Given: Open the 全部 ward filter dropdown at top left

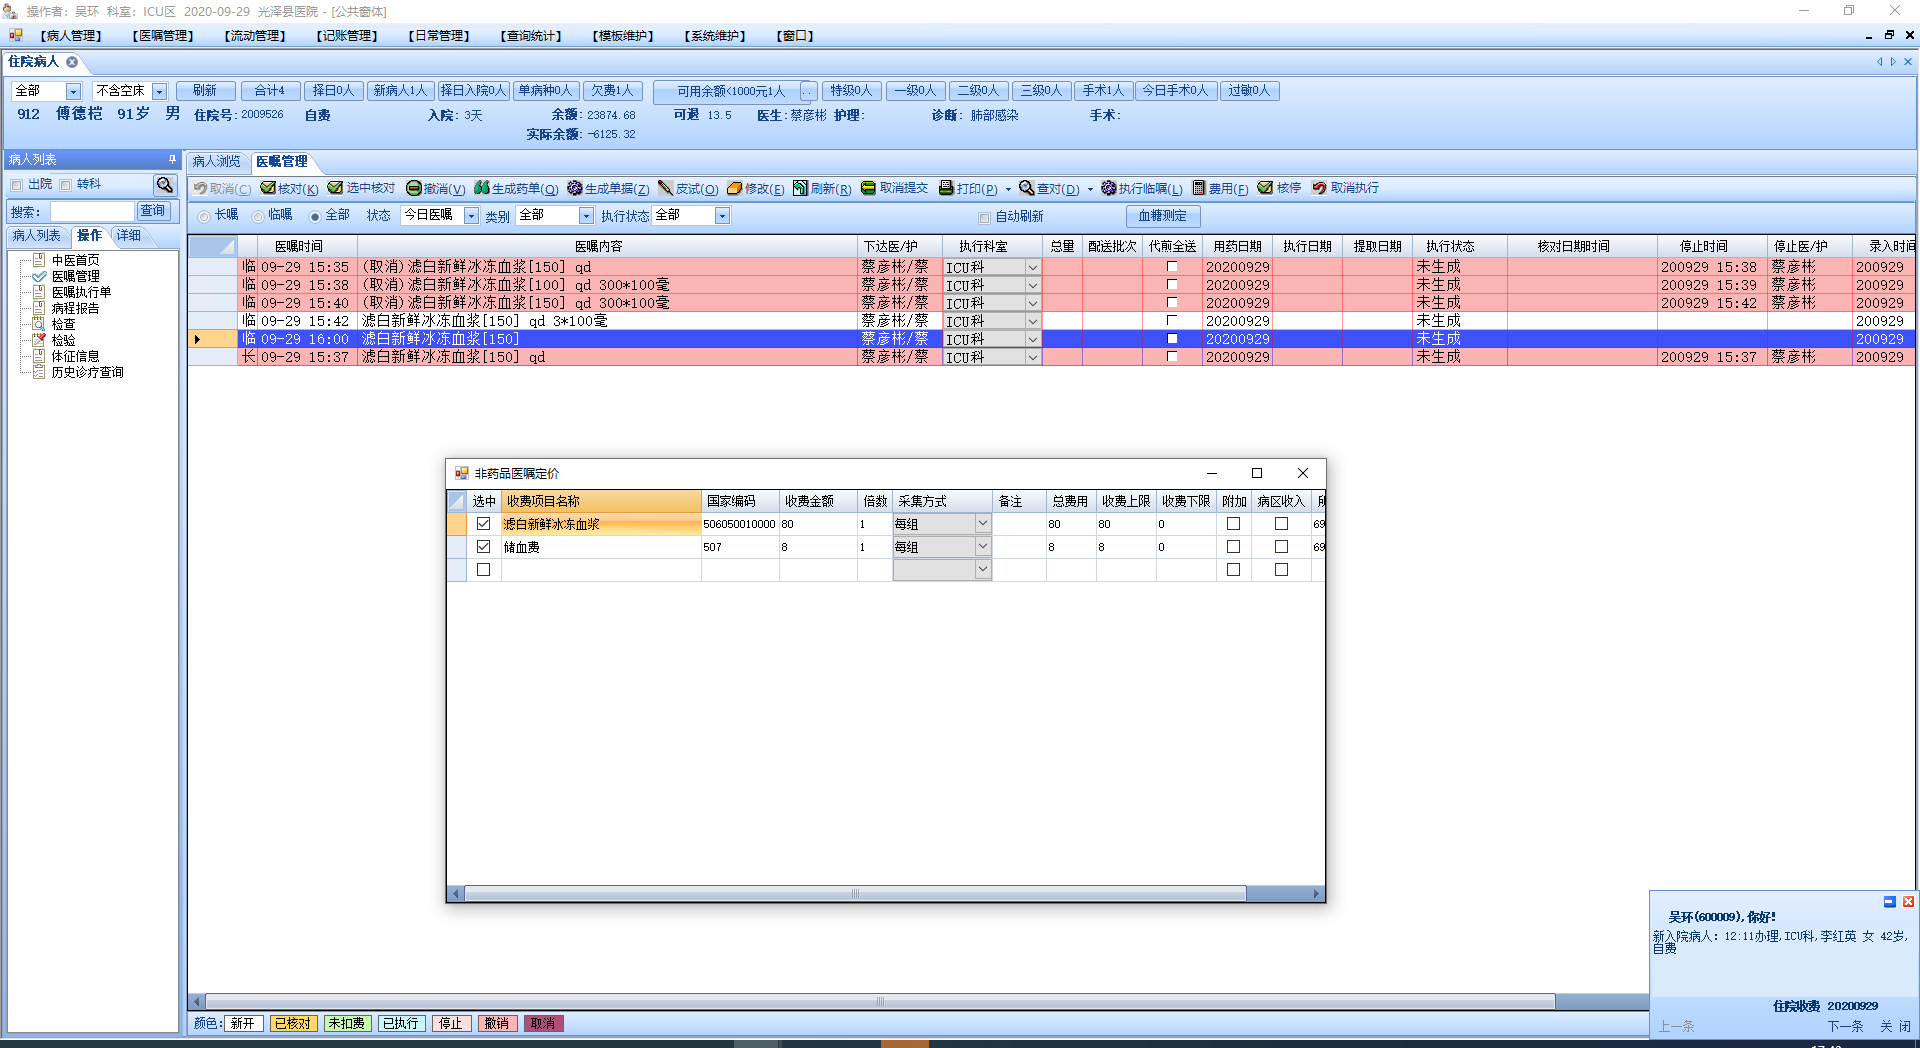Looking at the screenshot, I should tap(73, 91).
